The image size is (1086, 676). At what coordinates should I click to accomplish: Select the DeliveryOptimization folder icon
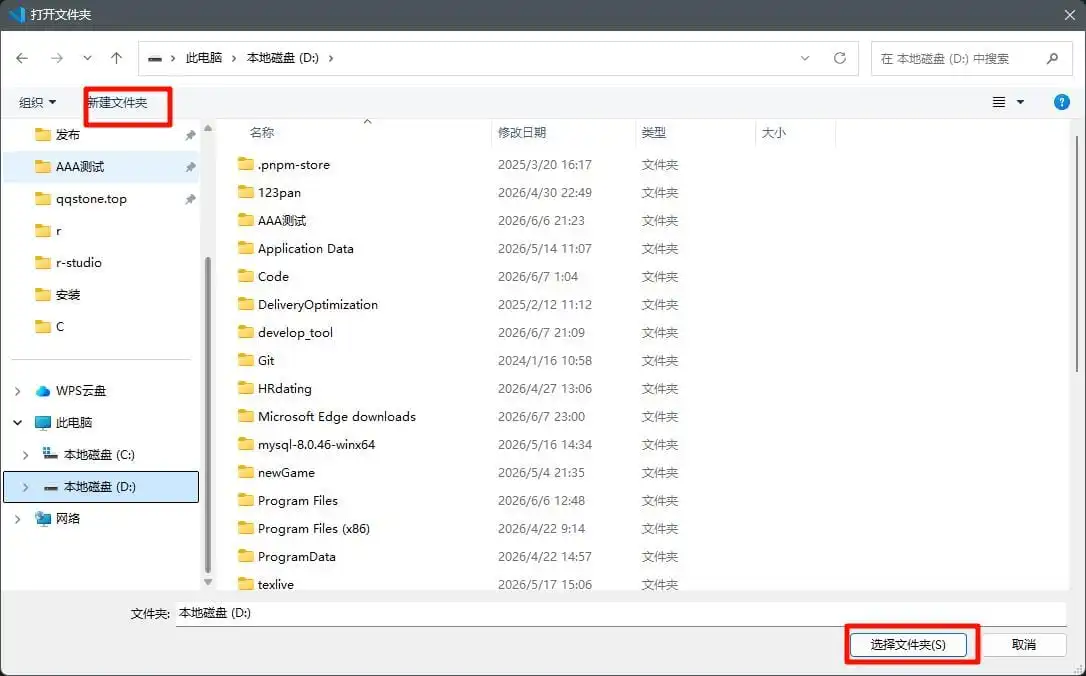245,304
